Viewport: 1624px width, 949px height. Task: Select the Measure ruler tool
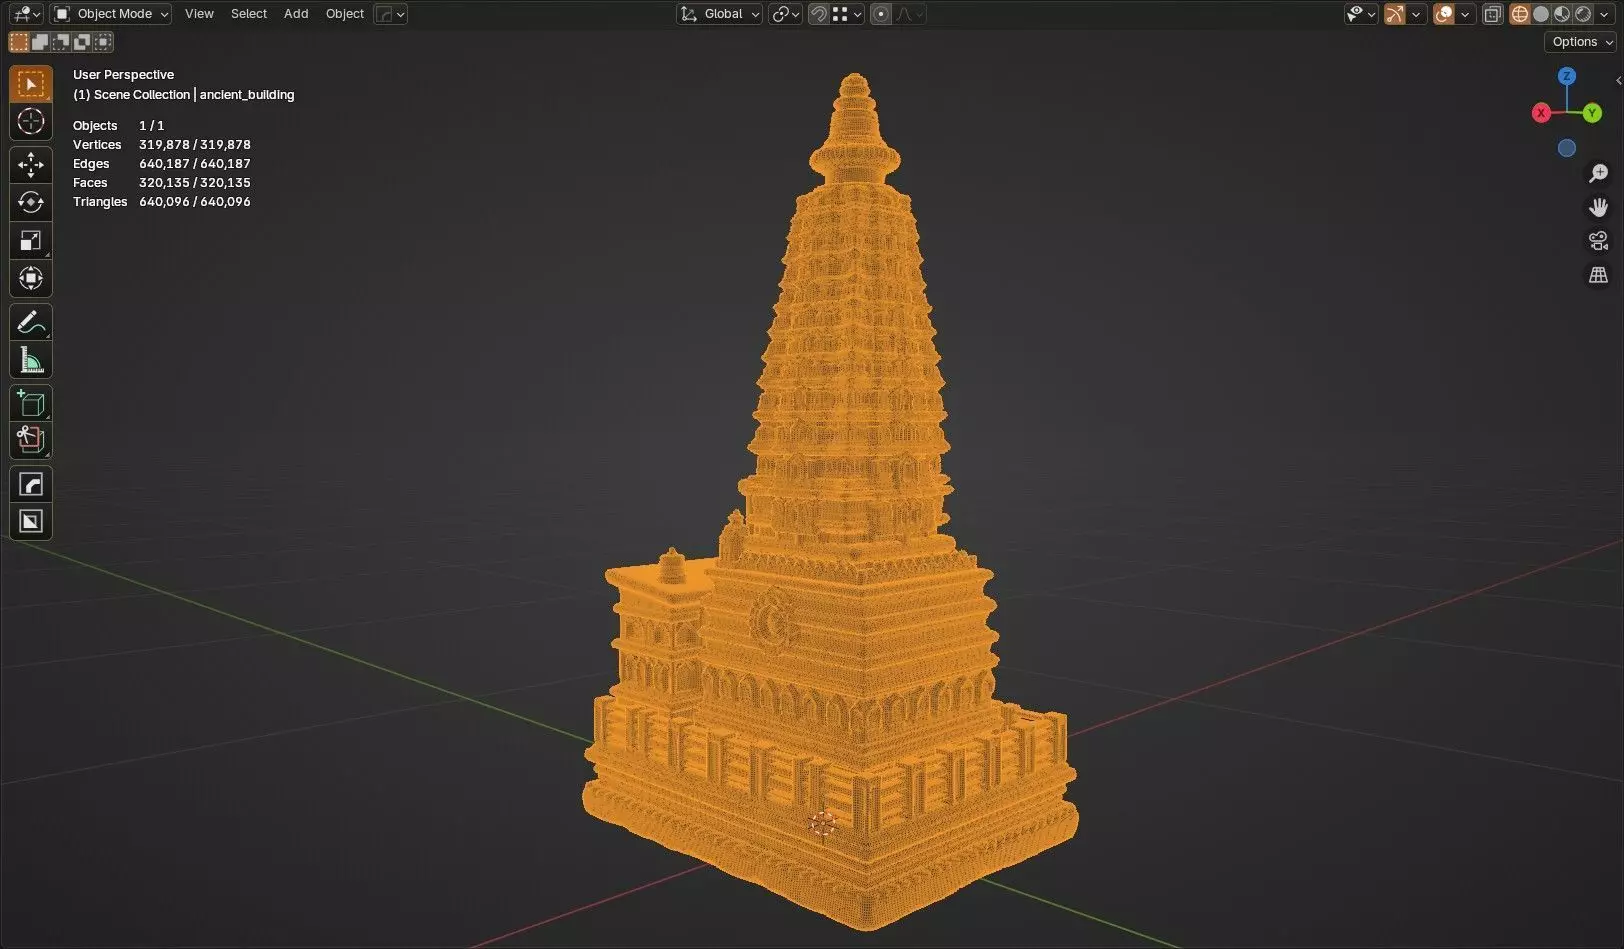click(x=31, y=360)
